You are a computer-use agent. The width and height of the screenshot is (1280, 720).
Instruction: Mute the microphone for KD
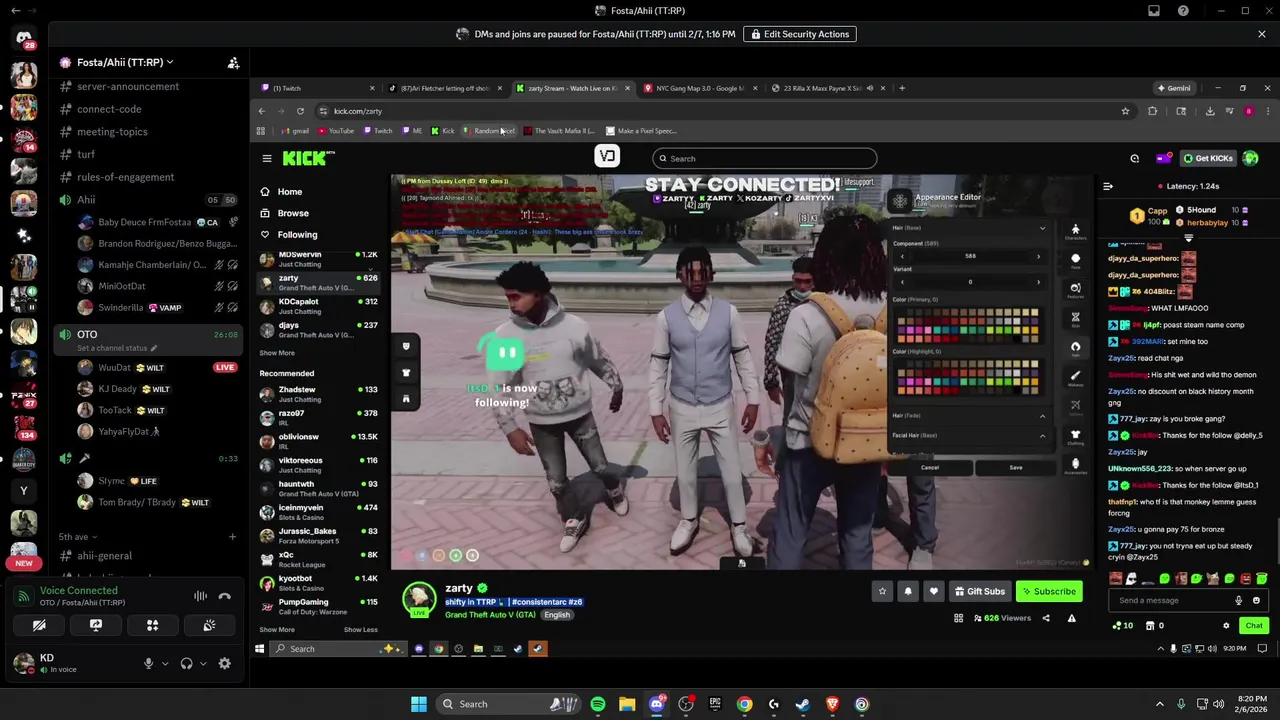tap(148, 663)
